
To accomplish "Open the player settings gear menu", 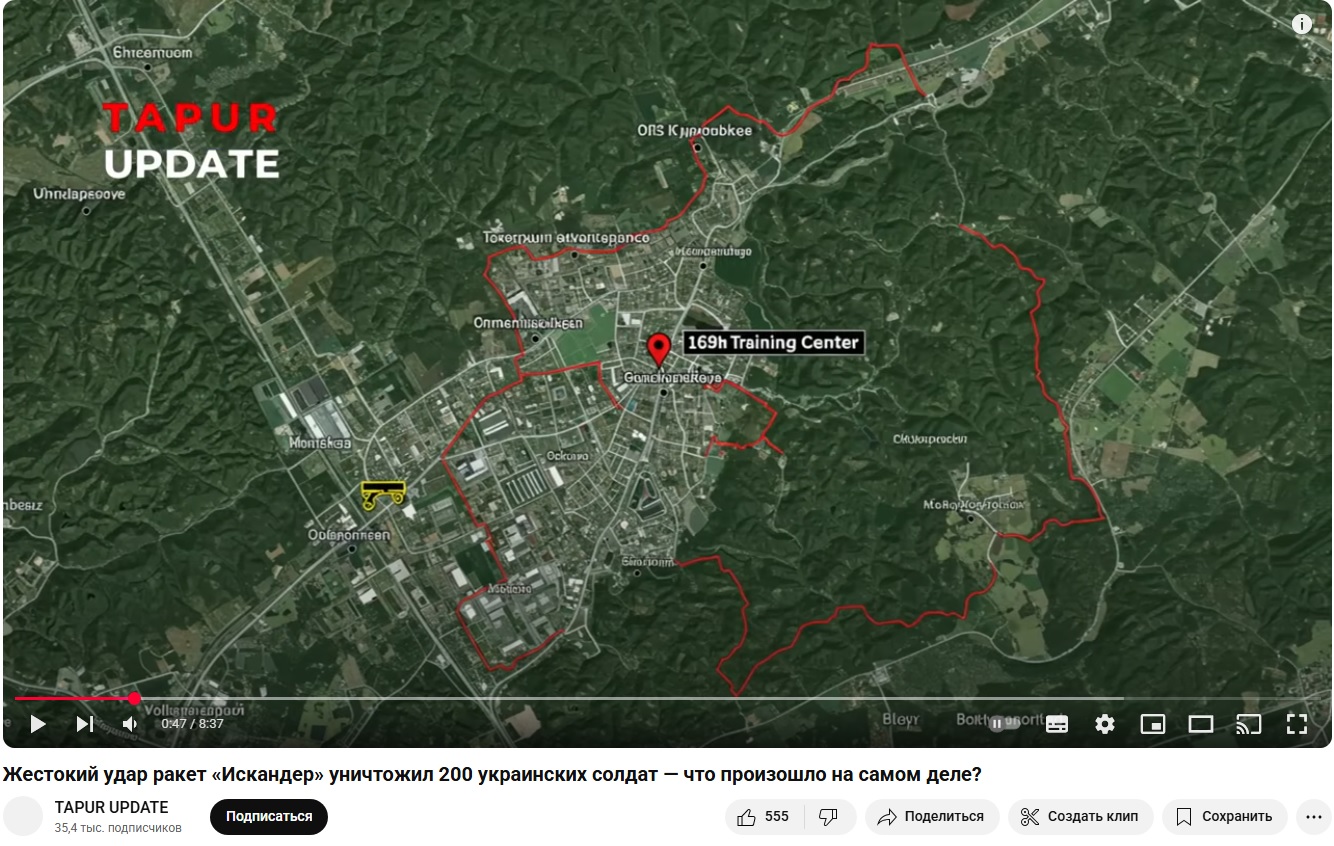I will [x=1105, y=724].
